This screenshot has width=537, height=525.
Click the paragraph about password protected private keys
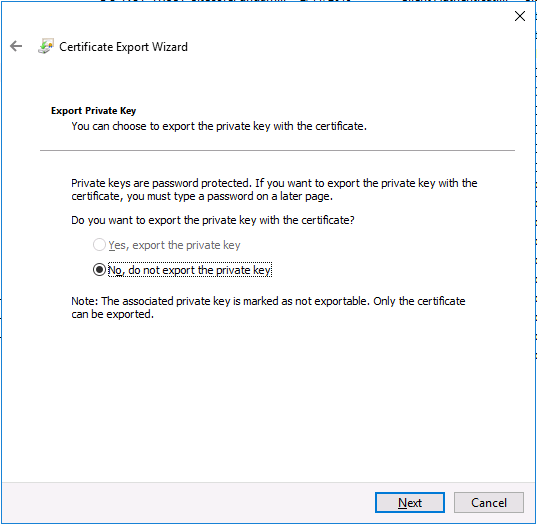click(274, 189)
